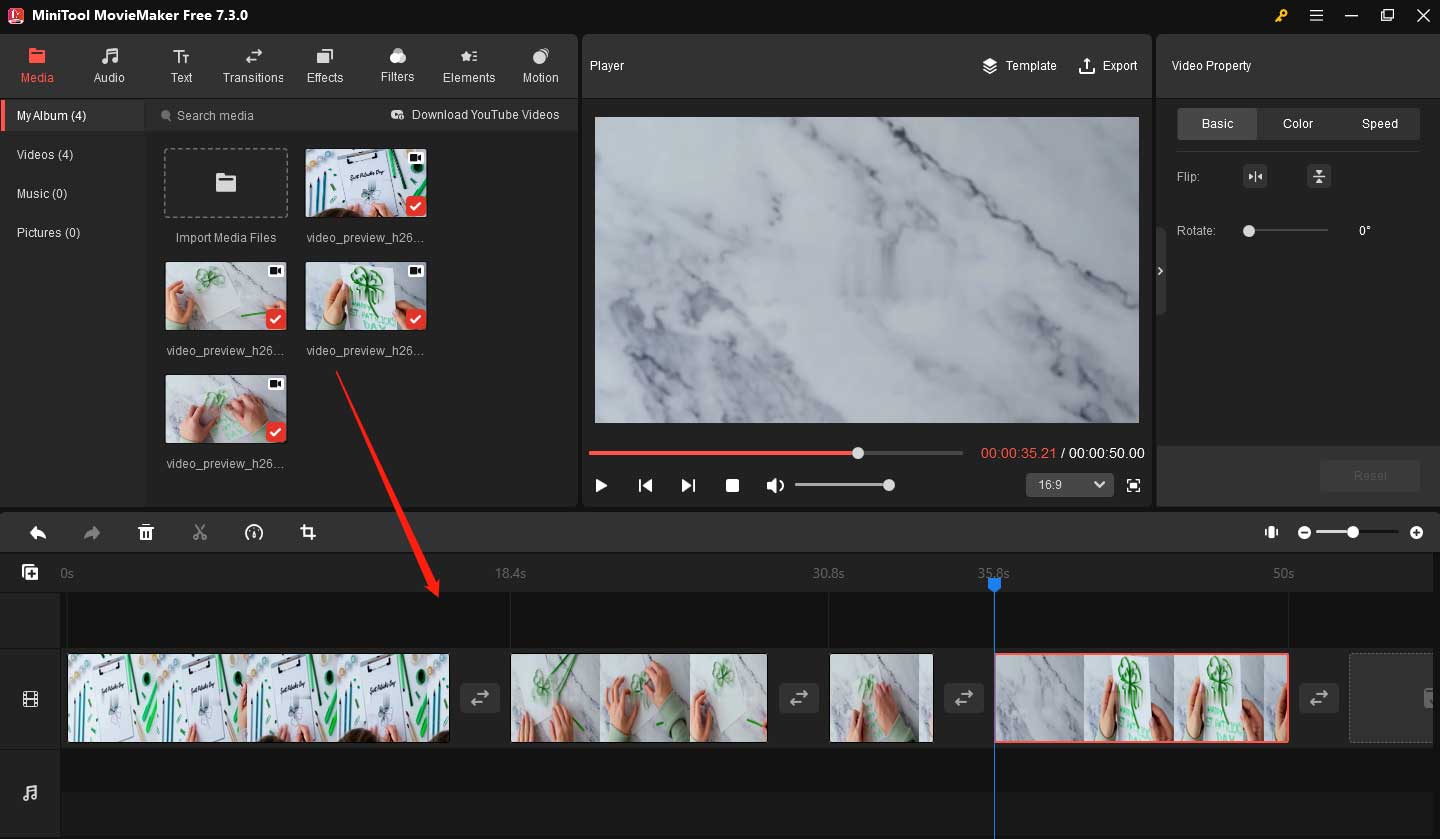
Task: Adjust the Rotate slider
Action: click(x=1288, y=231)
